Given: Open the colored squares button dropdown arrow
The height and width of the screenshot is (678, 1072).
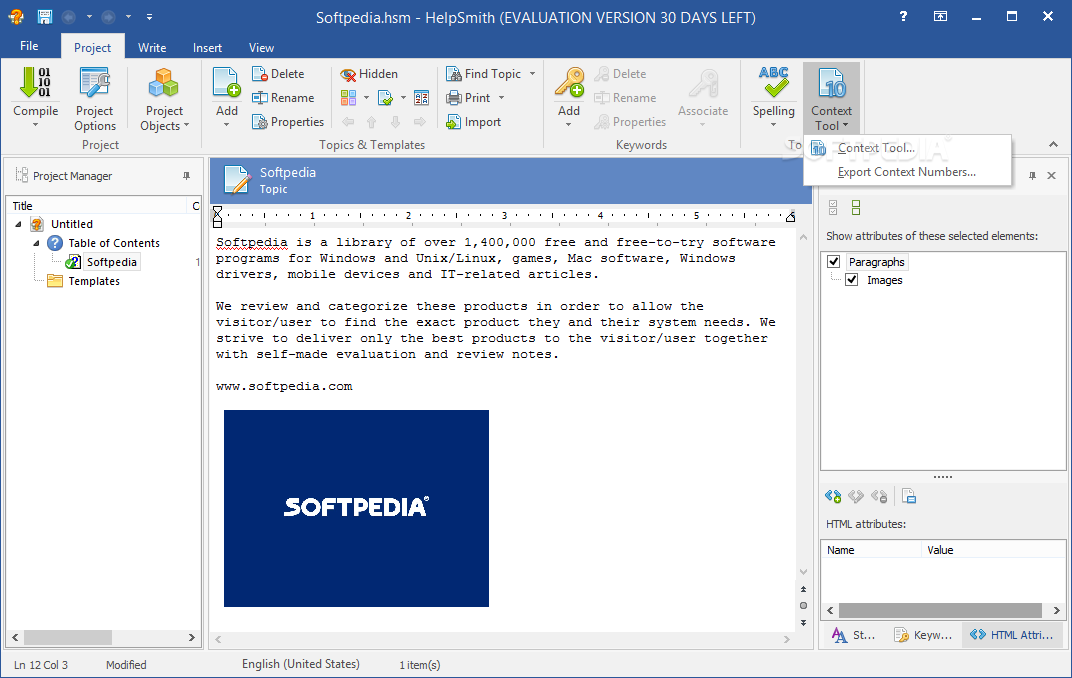Looking at the screenshot, I should tap(366, 98).
